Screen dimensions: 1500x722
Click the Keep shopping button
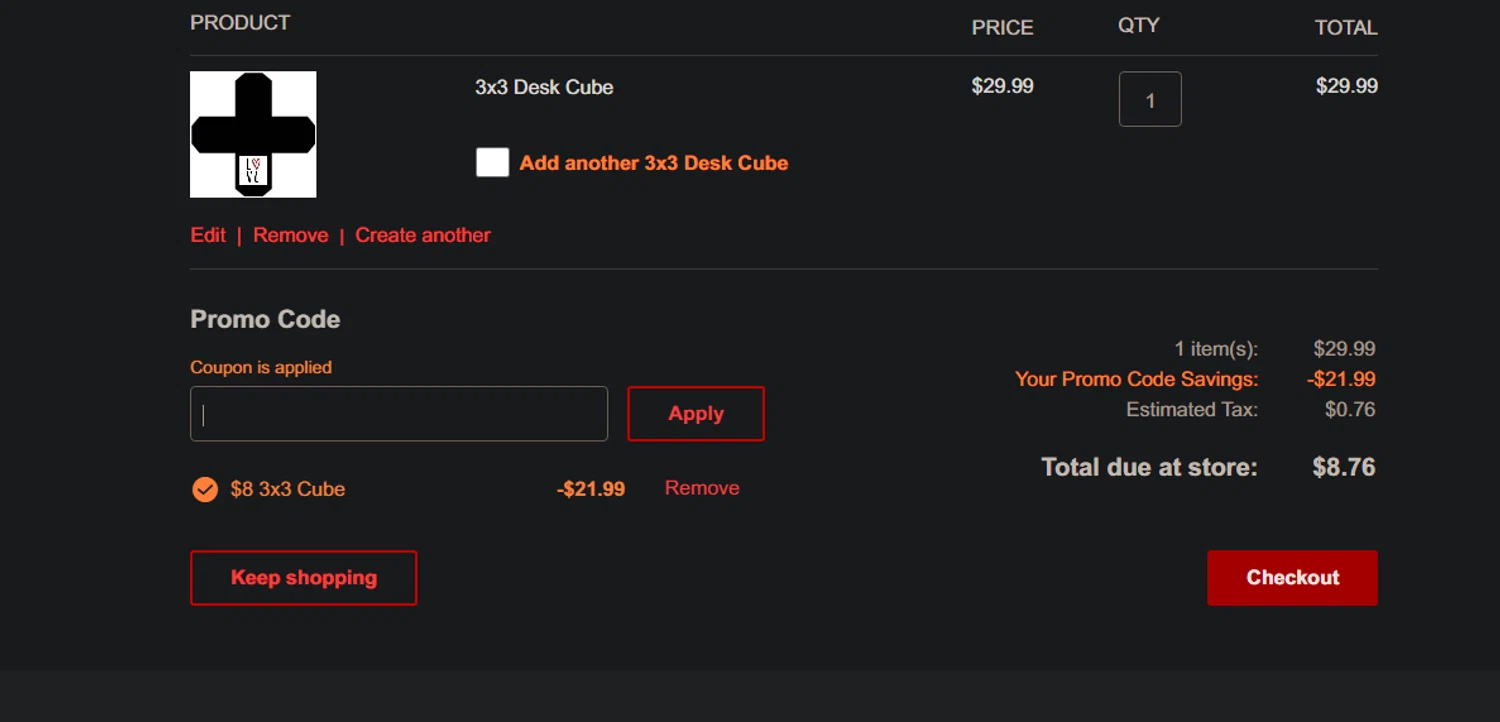304,578
